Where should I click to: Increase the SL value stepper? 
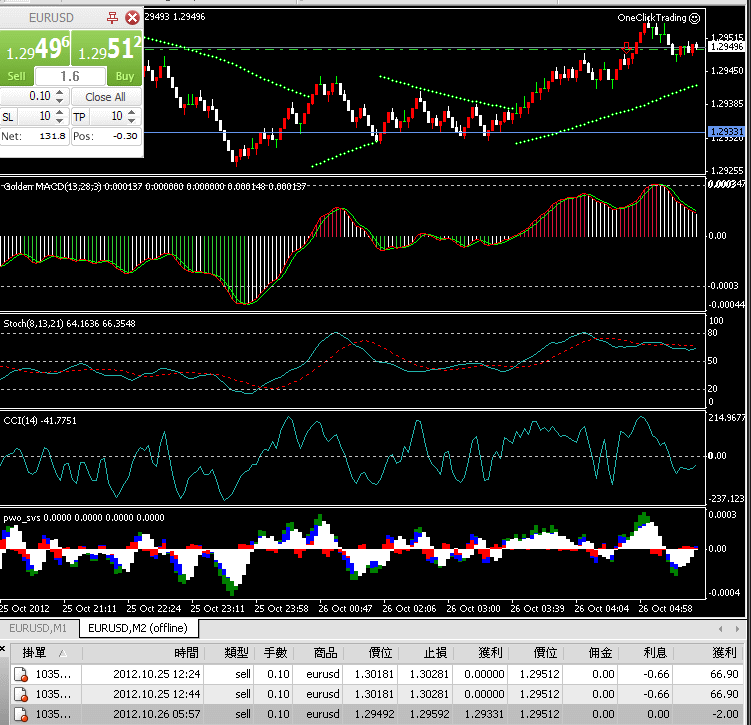click(x=59, y=112)
